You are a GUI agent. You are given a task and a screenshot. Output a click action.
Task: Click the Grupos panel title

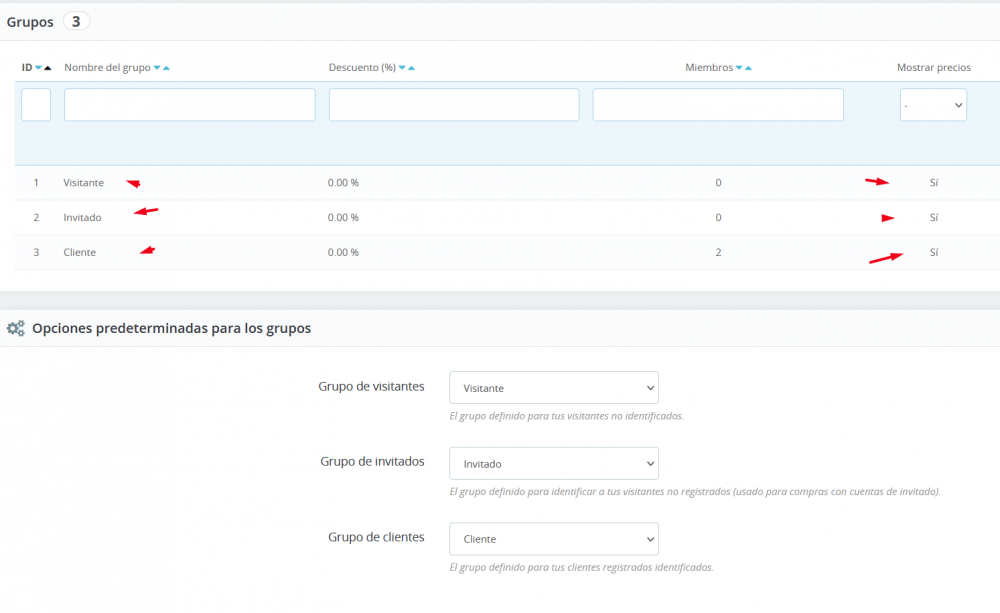(30, 22)
